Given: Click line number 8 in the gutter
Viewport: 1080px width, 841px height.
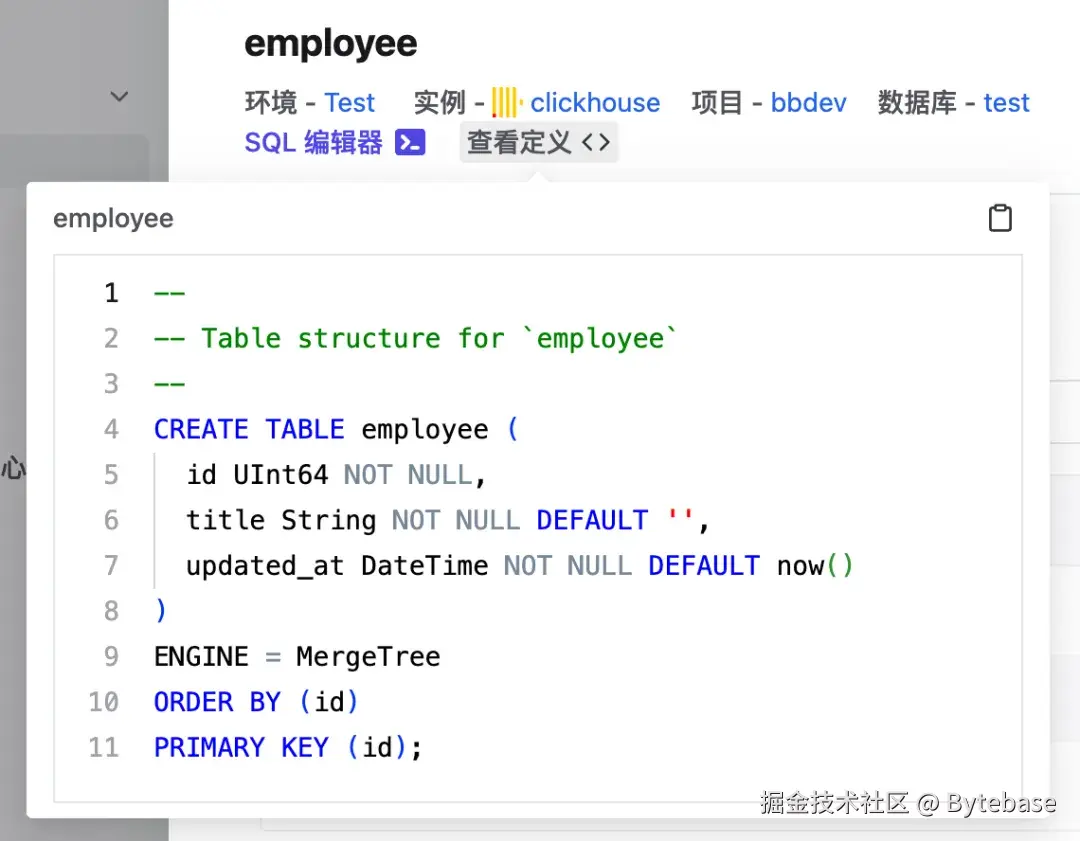Looking at the screenshot, I should point(112,611).
